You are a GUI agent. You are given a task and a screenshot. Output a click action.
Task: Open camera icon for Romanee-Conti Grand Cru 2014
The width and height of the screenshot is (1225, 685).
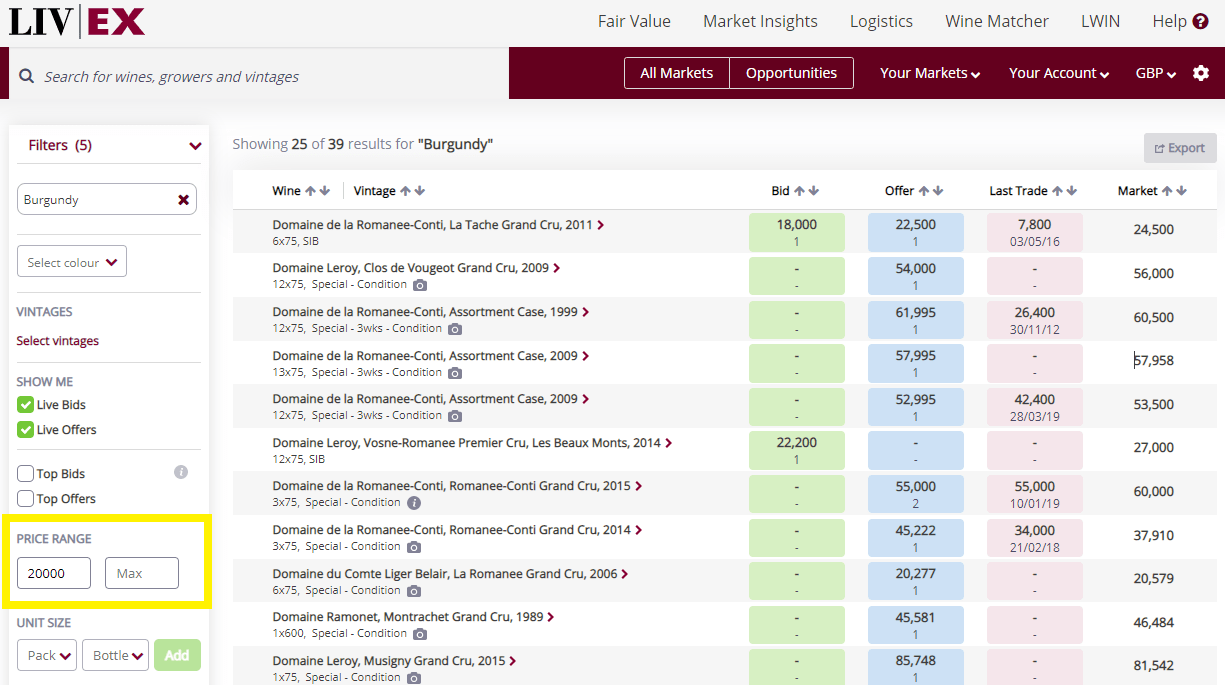pos(414,547)
